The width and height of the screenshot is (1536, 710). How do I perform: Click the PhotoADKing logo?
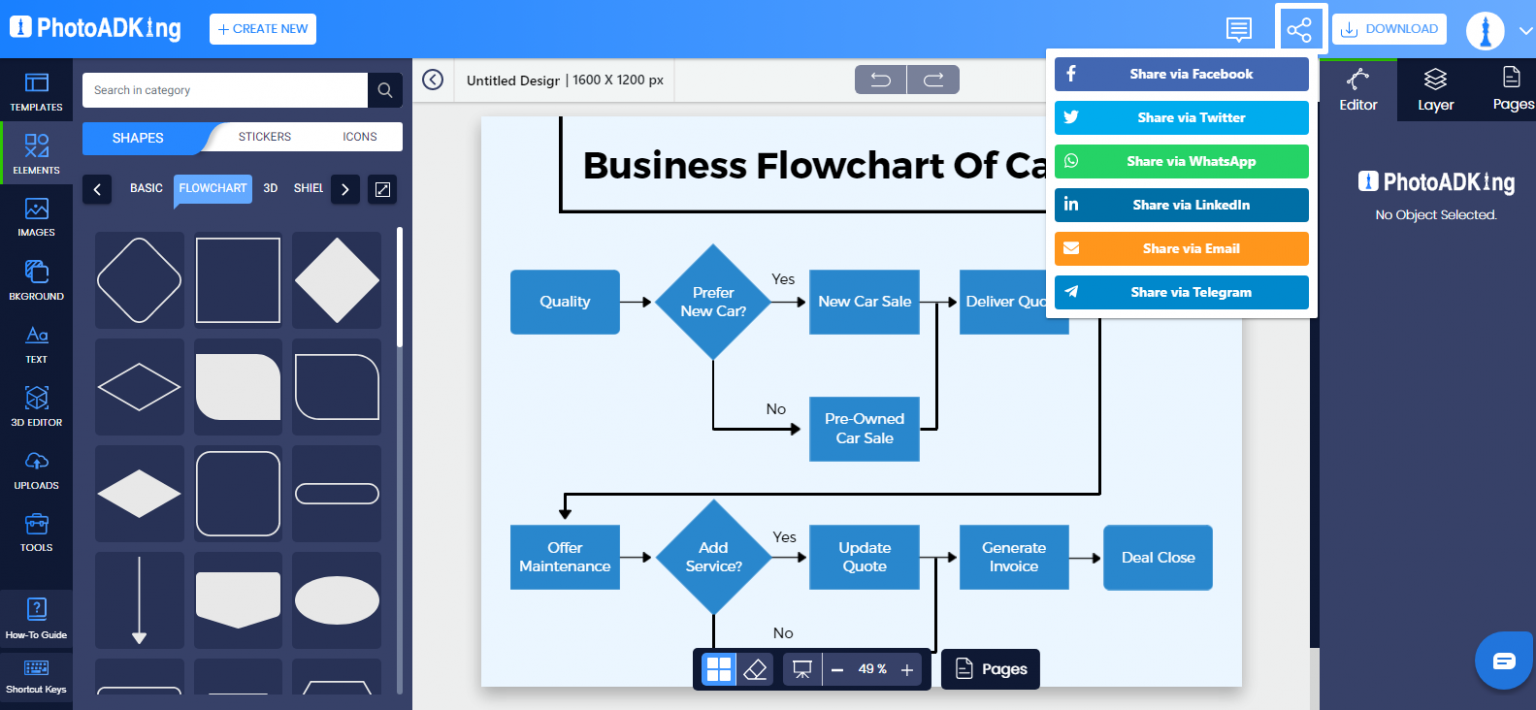96,28
